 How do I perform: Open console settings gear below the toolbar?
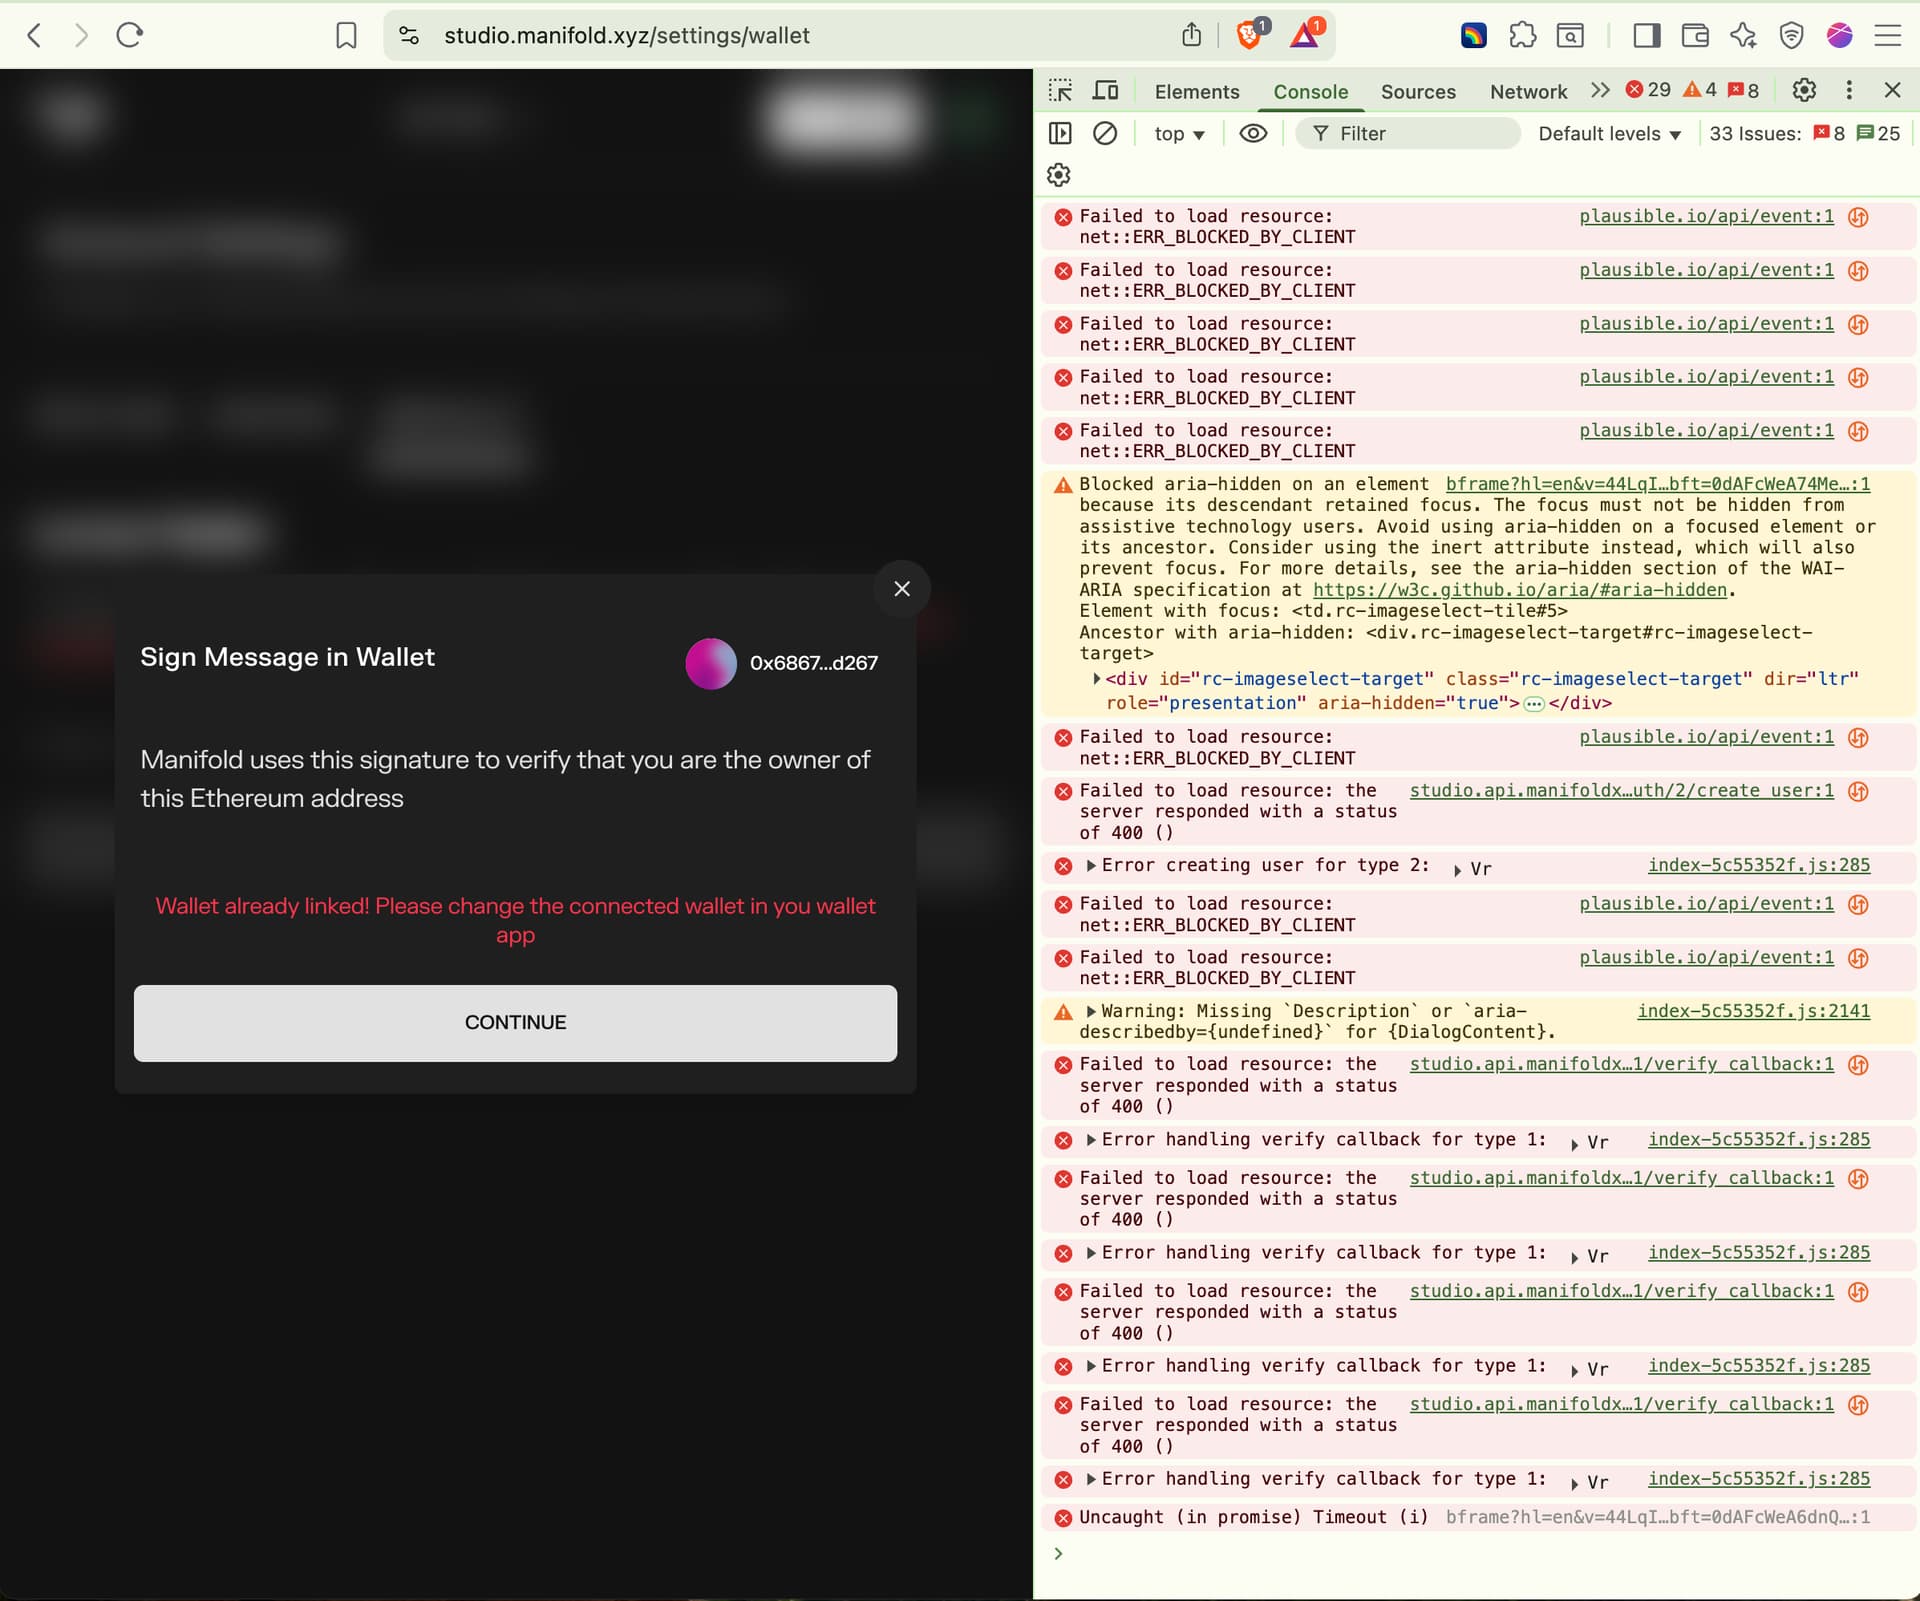[x=1059, y=176]
